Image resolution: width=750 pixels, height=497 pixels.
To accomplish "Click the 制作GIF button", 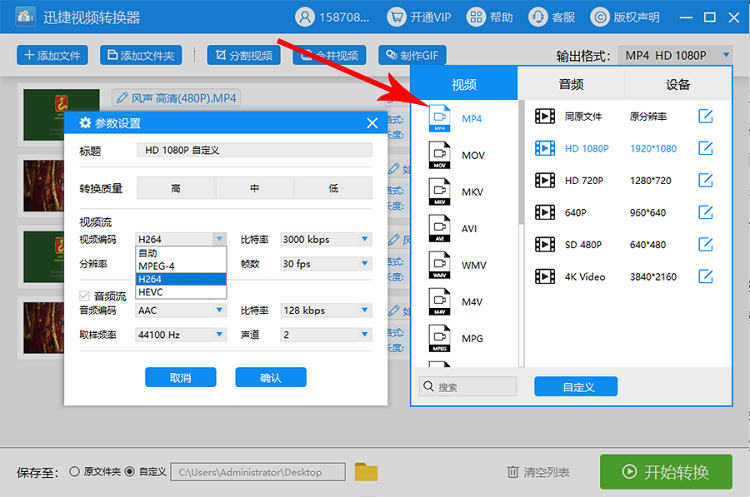I will [x=412, y=55].
